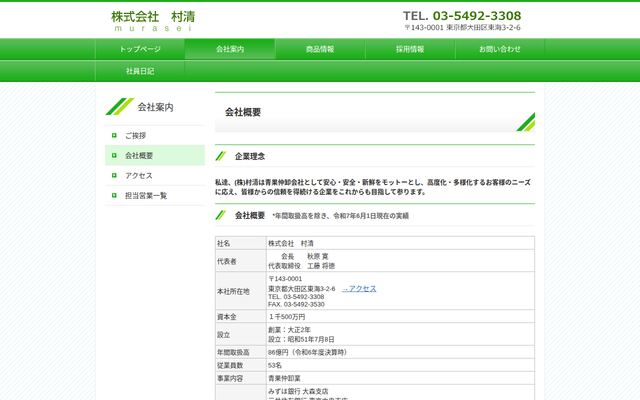Viewport: 640px width, 400px height.
Task: Open the ご挨拶 sidebar link
Action: [155, 135]
